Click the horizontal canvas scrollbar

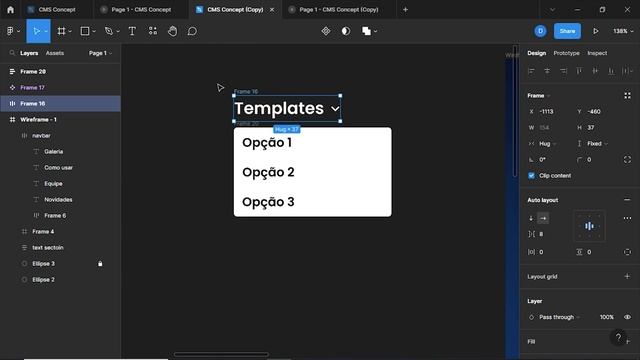tap(221, 354)
